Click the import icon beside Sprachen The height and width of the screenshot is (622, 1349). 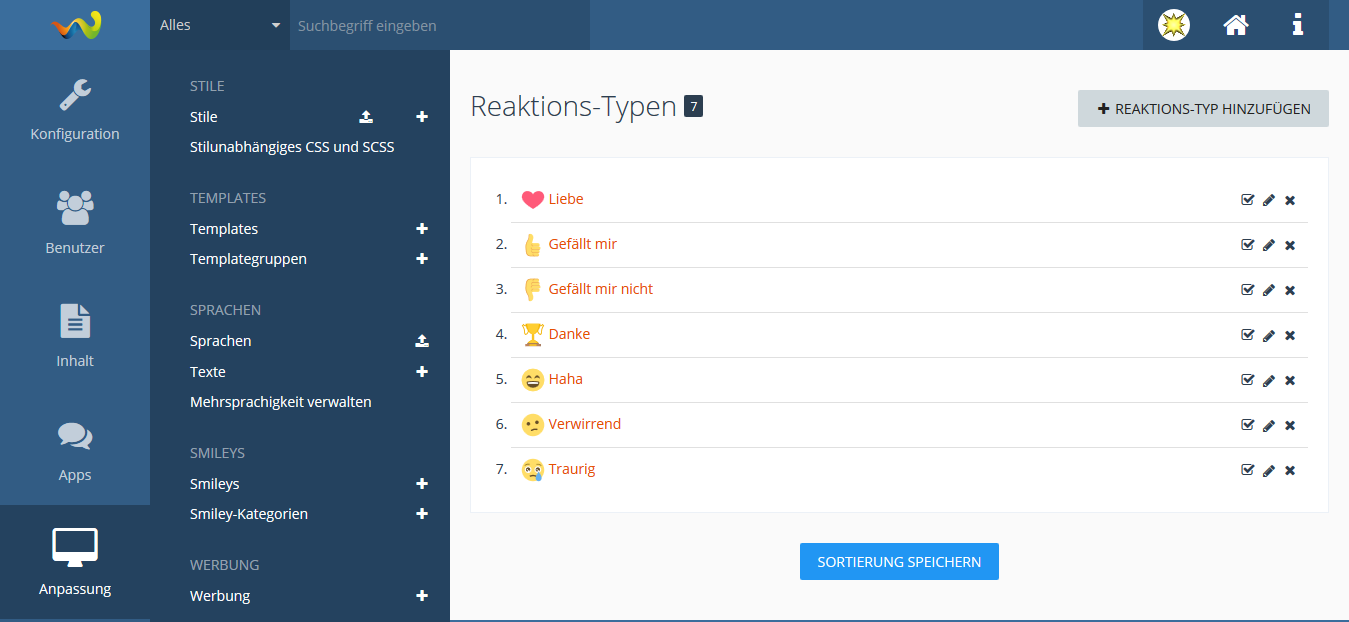coord(422,341)
